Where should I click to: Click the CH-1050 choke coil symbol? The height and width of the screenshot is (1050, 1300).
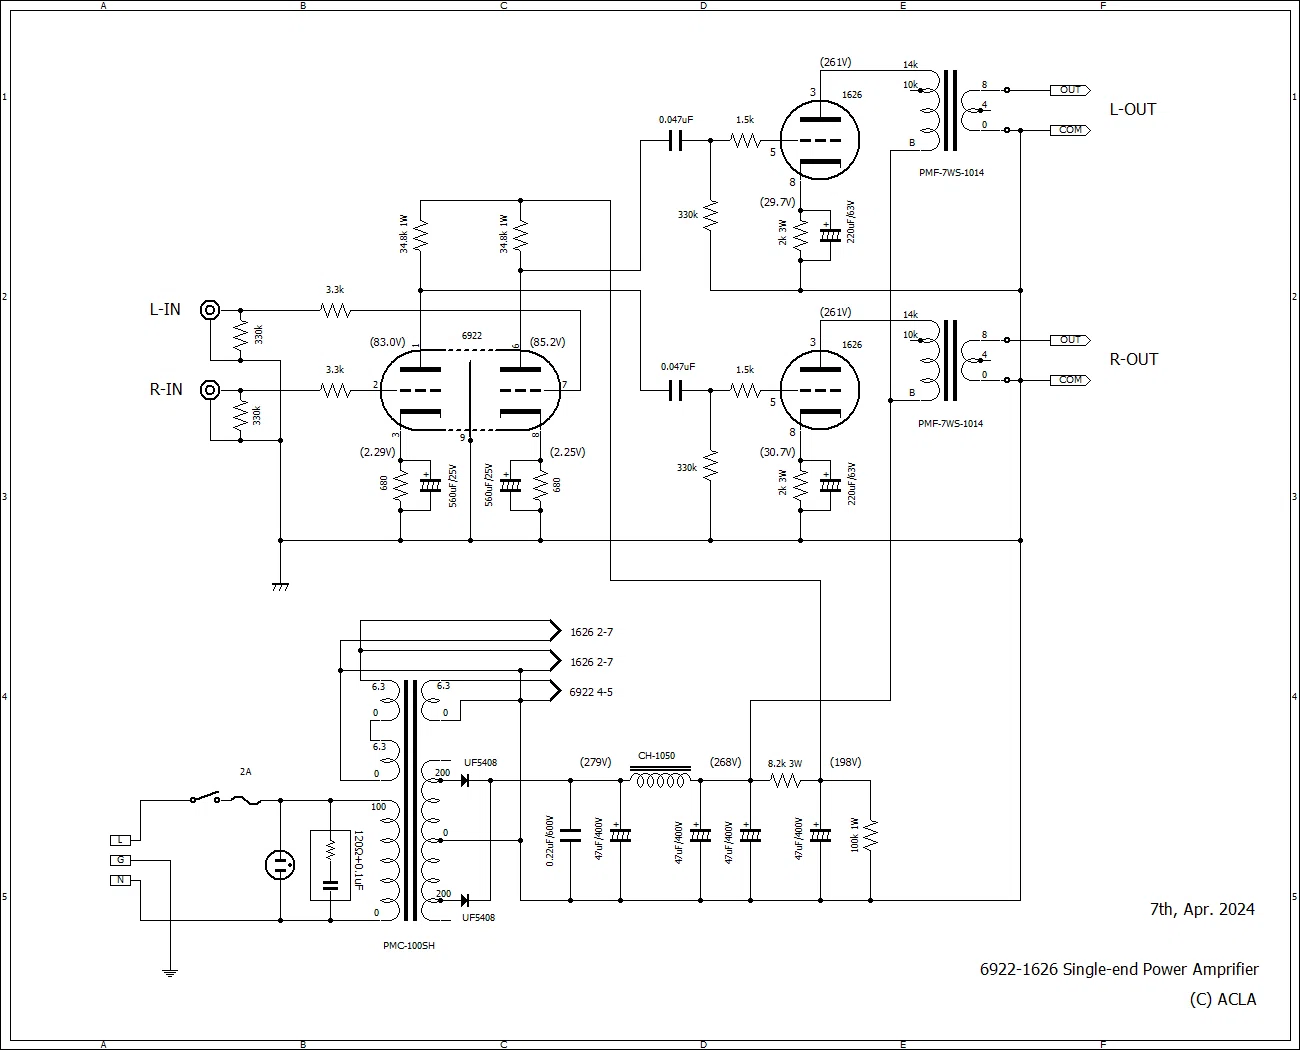tap(660, 776)
